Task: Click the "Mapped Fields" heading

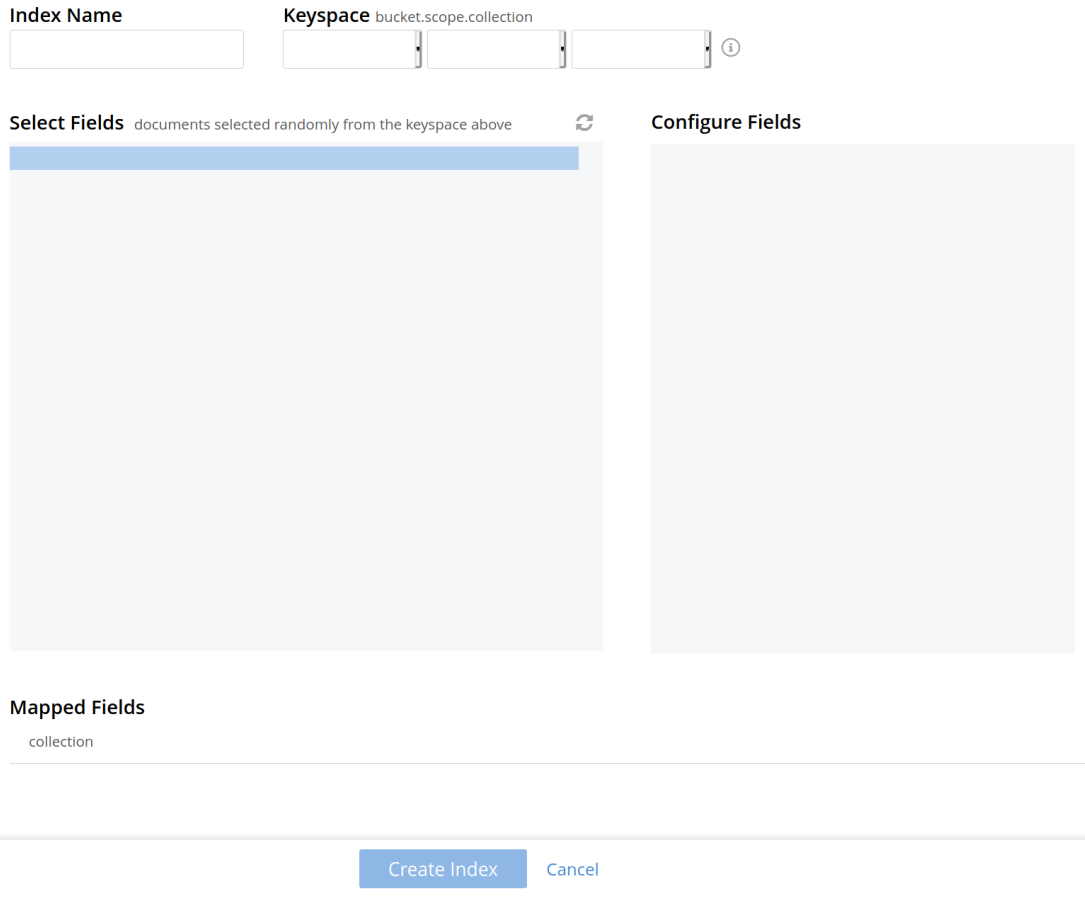Action: coord(77,708)
